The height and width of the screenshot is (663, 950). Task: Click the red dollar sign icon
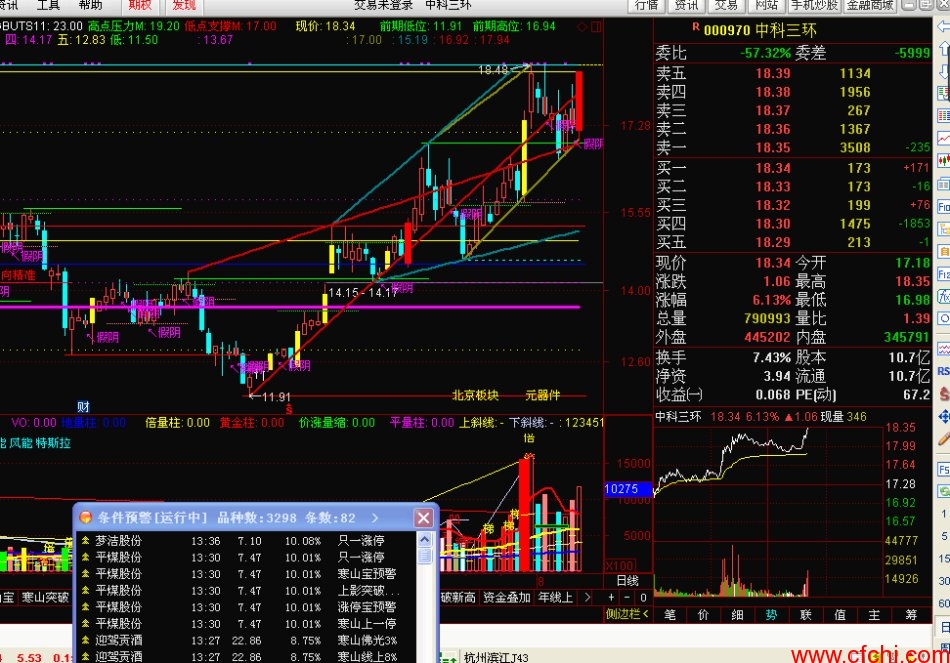[x=943, y=394]
